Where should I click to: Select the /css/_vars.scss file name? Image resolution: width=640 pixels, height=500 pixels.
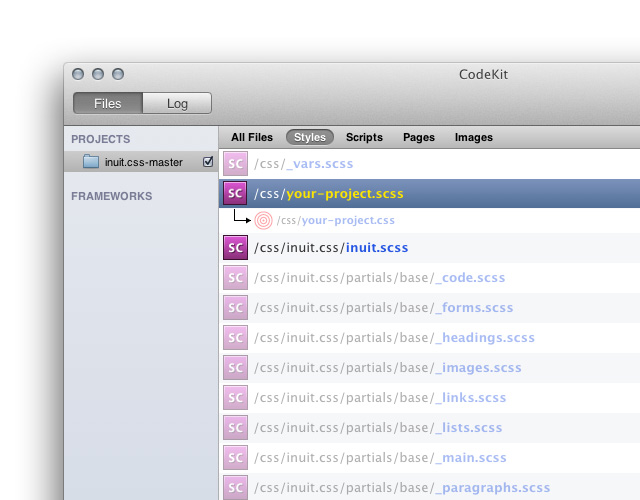click(x=303, y=164)
